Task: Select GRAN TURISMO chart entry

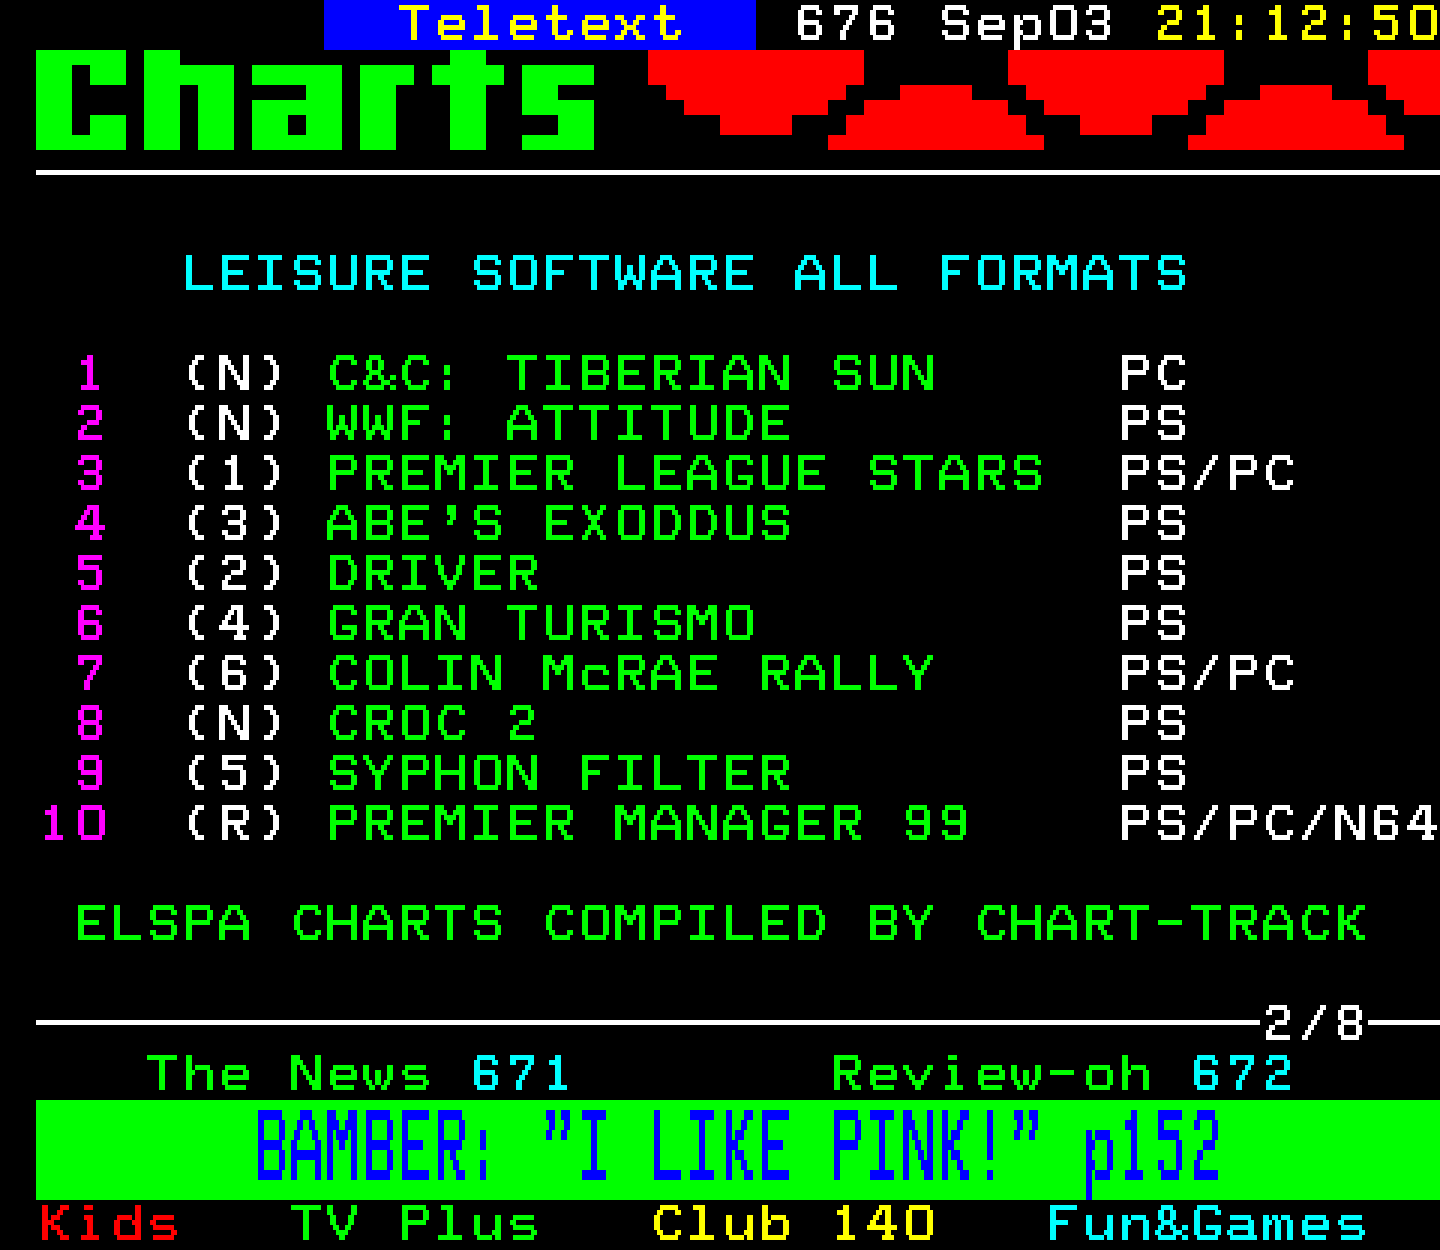Action: (x=541, y=624)
